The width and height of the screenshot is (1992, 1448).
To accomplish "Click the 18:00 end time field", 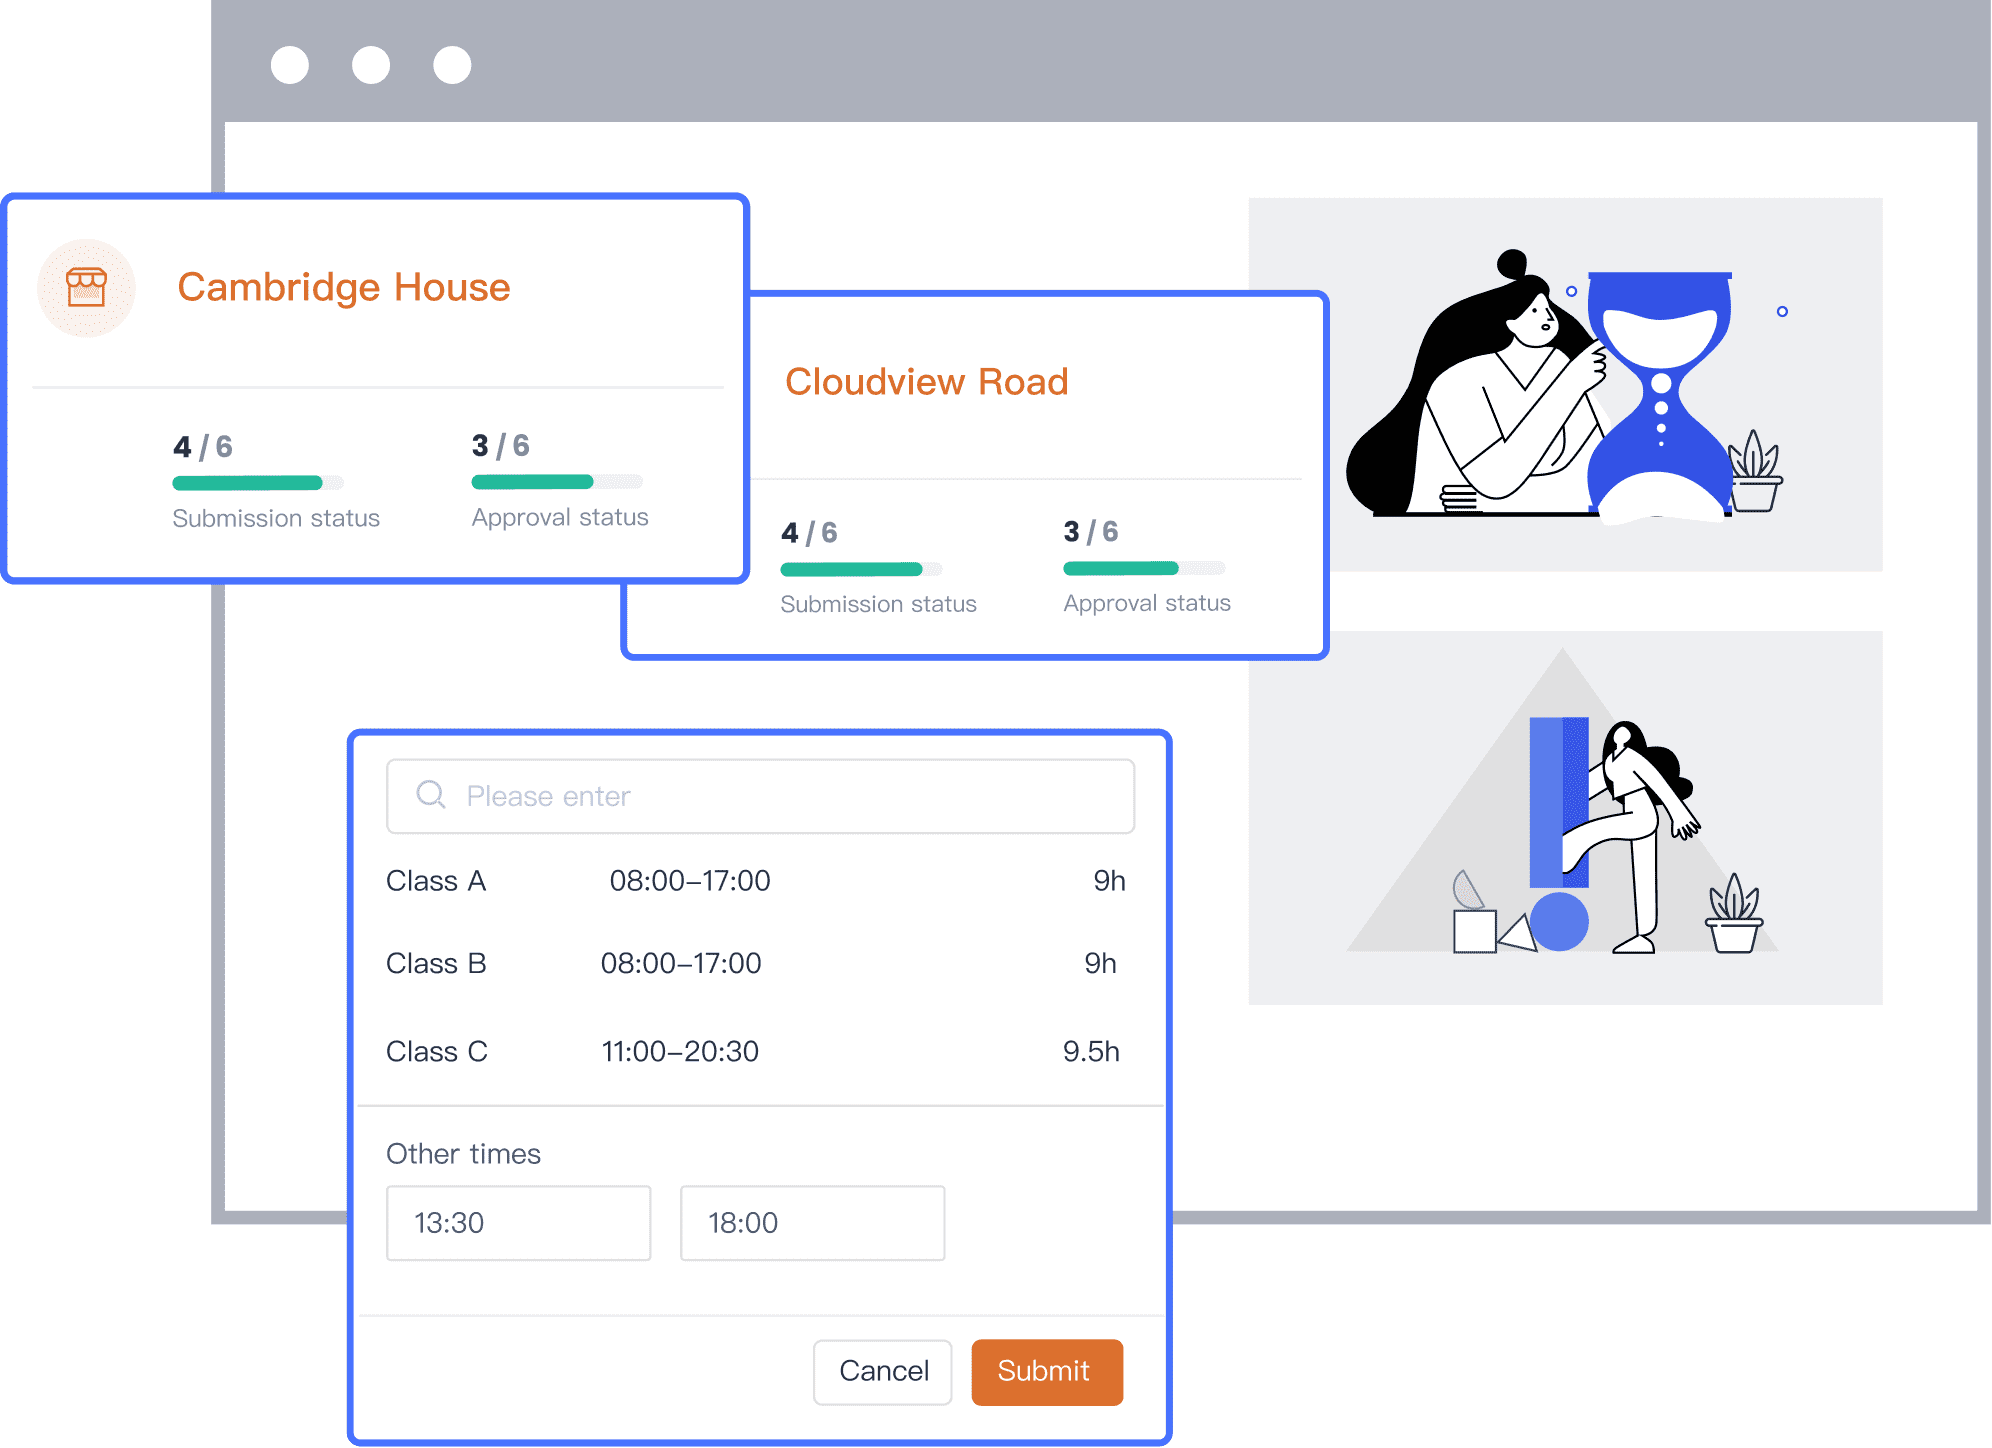I will coord(812,1223).
